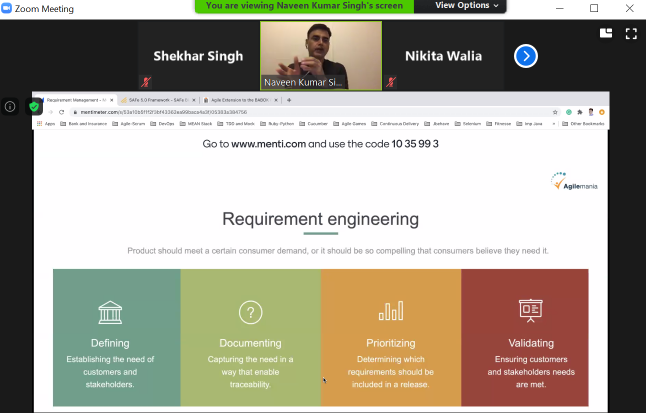Click the orange update icon

click(602, 112)
